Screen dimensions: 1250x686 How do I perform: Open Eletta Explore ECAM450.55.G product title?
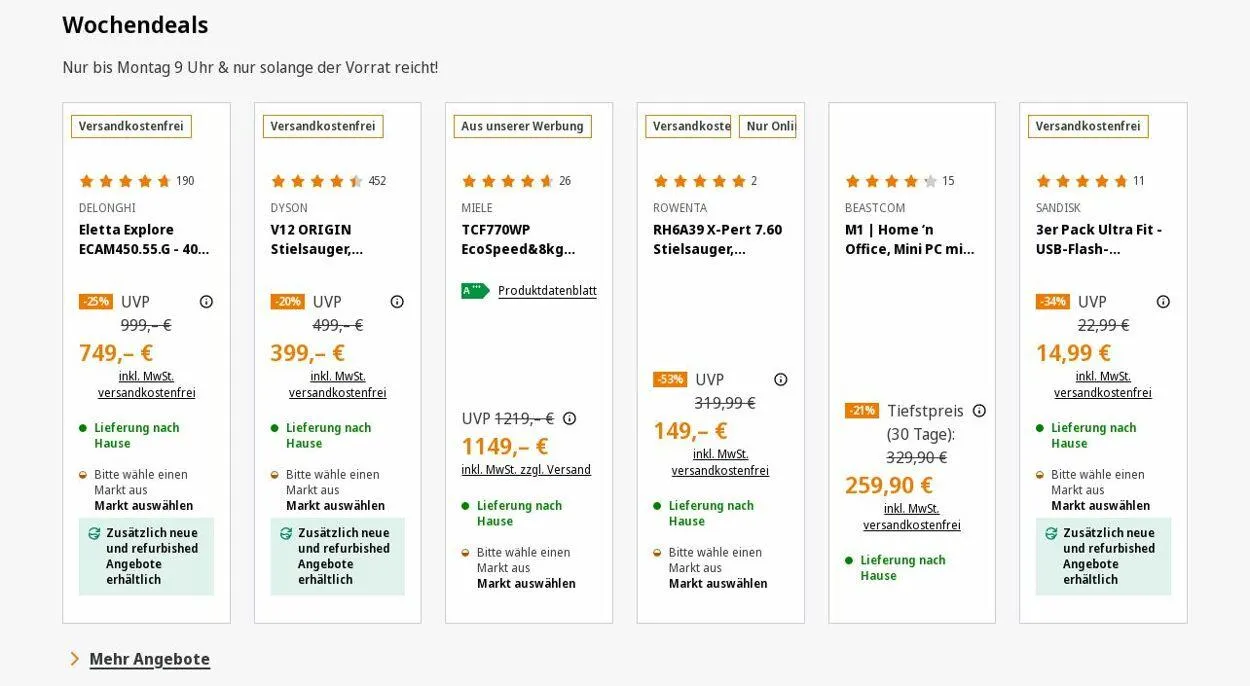[x=144, y=239]
